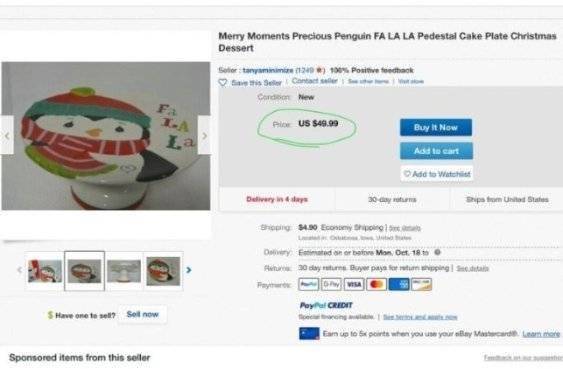
Task: Select the Google Pay payment icon
Action: pos(331,284)
